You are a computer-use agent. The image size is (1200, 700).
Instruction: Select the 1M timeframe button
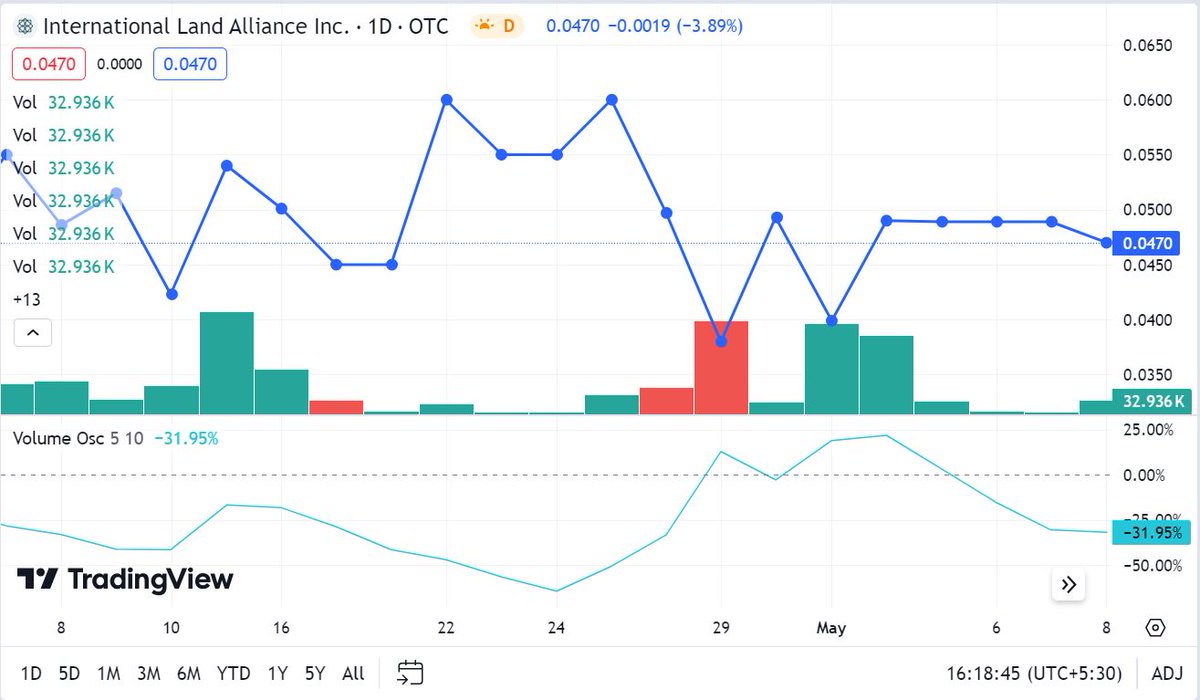click(x=109, y=673)
